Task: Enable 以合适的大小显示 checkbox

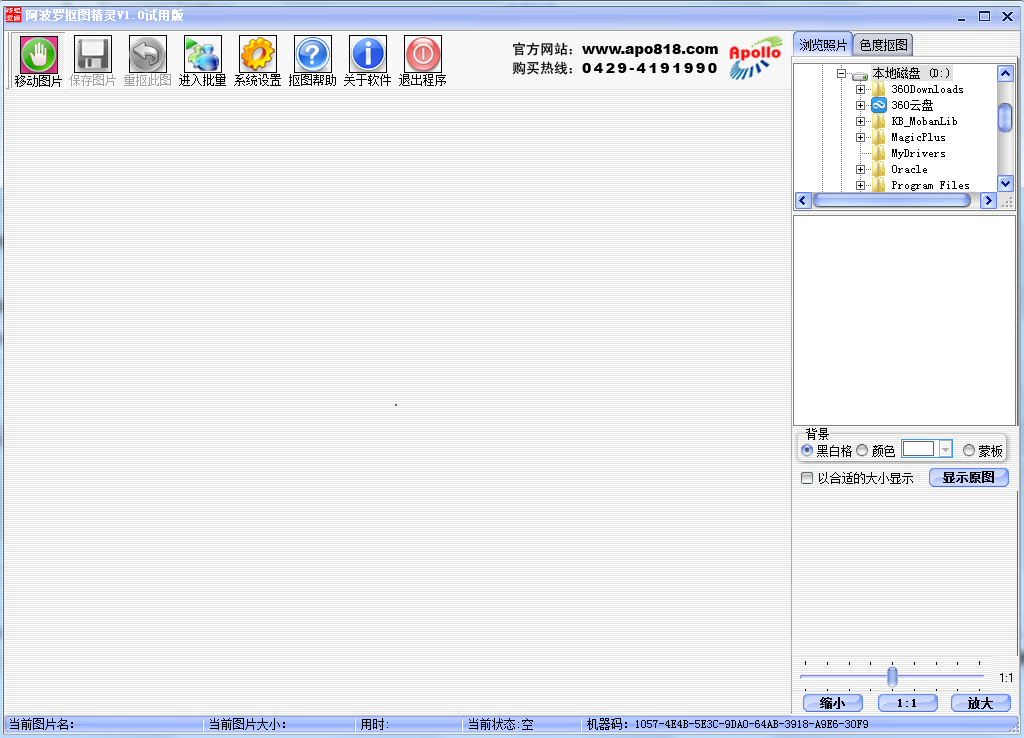Action: [x=807, y=478]
